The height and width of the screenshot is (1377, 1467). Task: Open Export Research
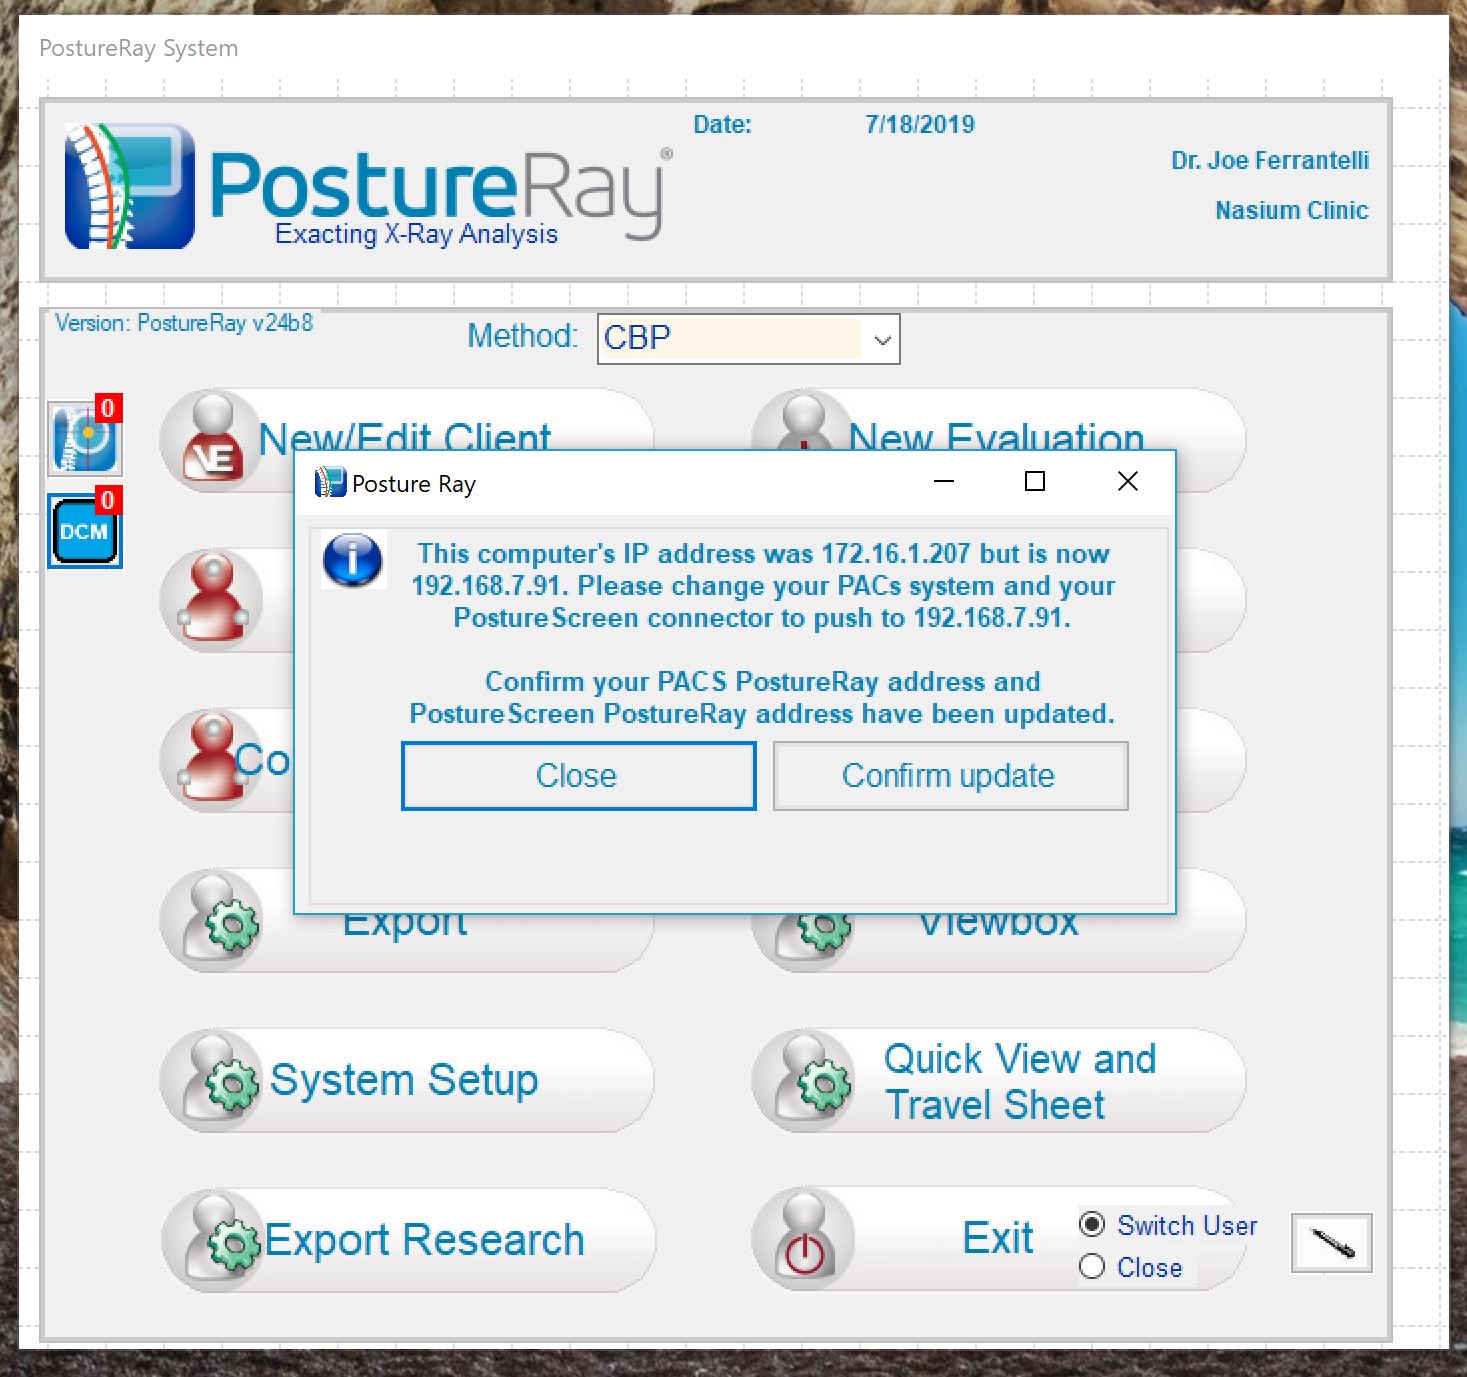coord(407,1240)
